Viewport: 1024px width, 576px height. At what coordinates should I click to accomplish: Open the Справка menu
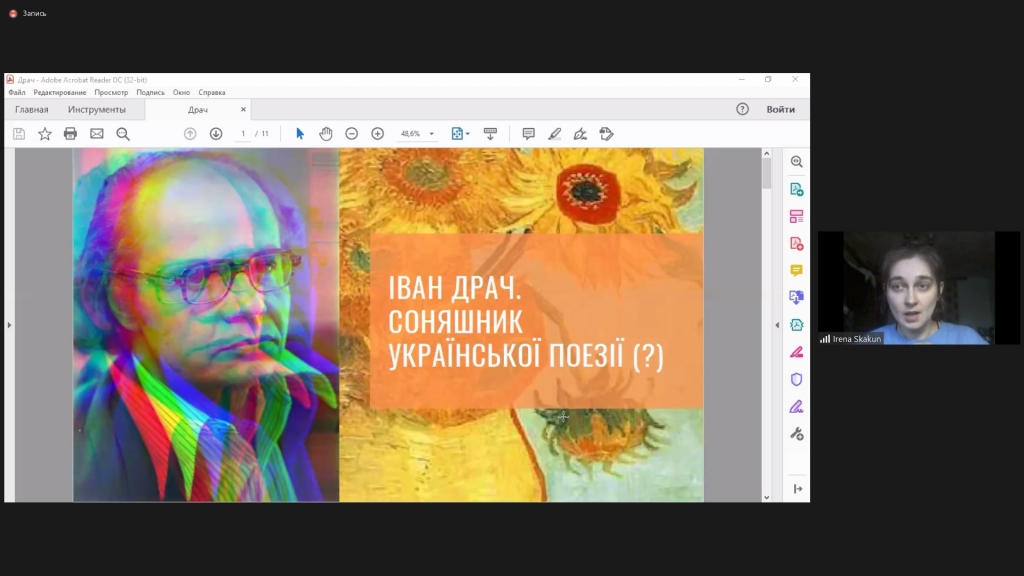click(x=212, y=93)
